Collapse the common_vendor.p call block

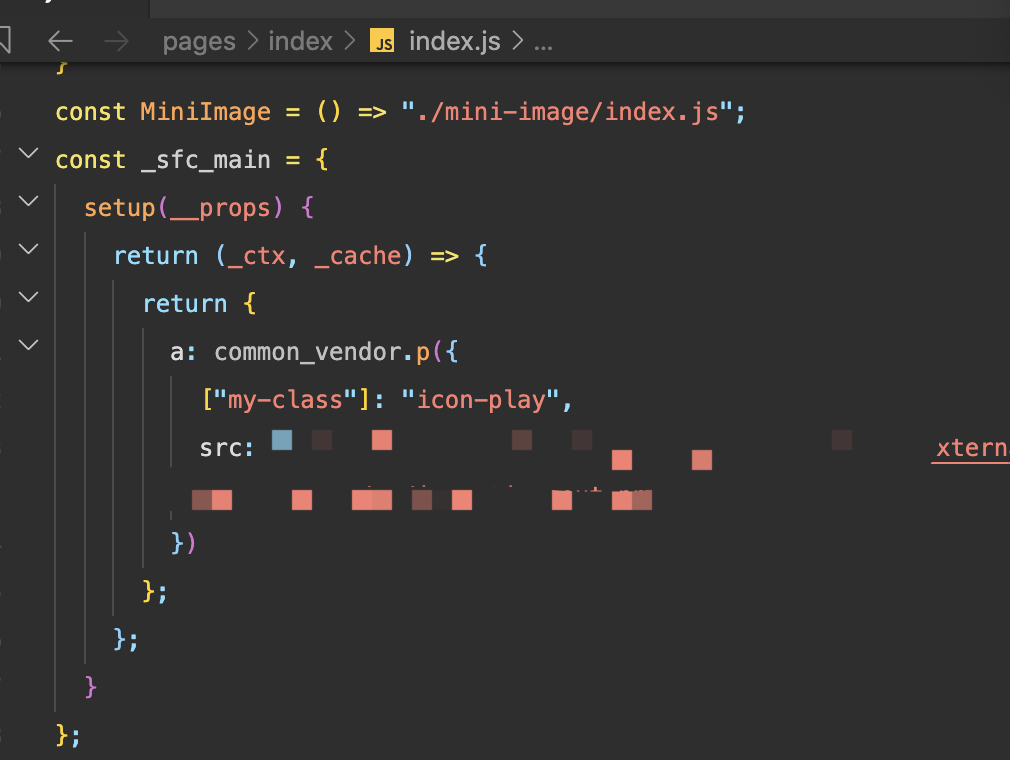tap(28, 344)
